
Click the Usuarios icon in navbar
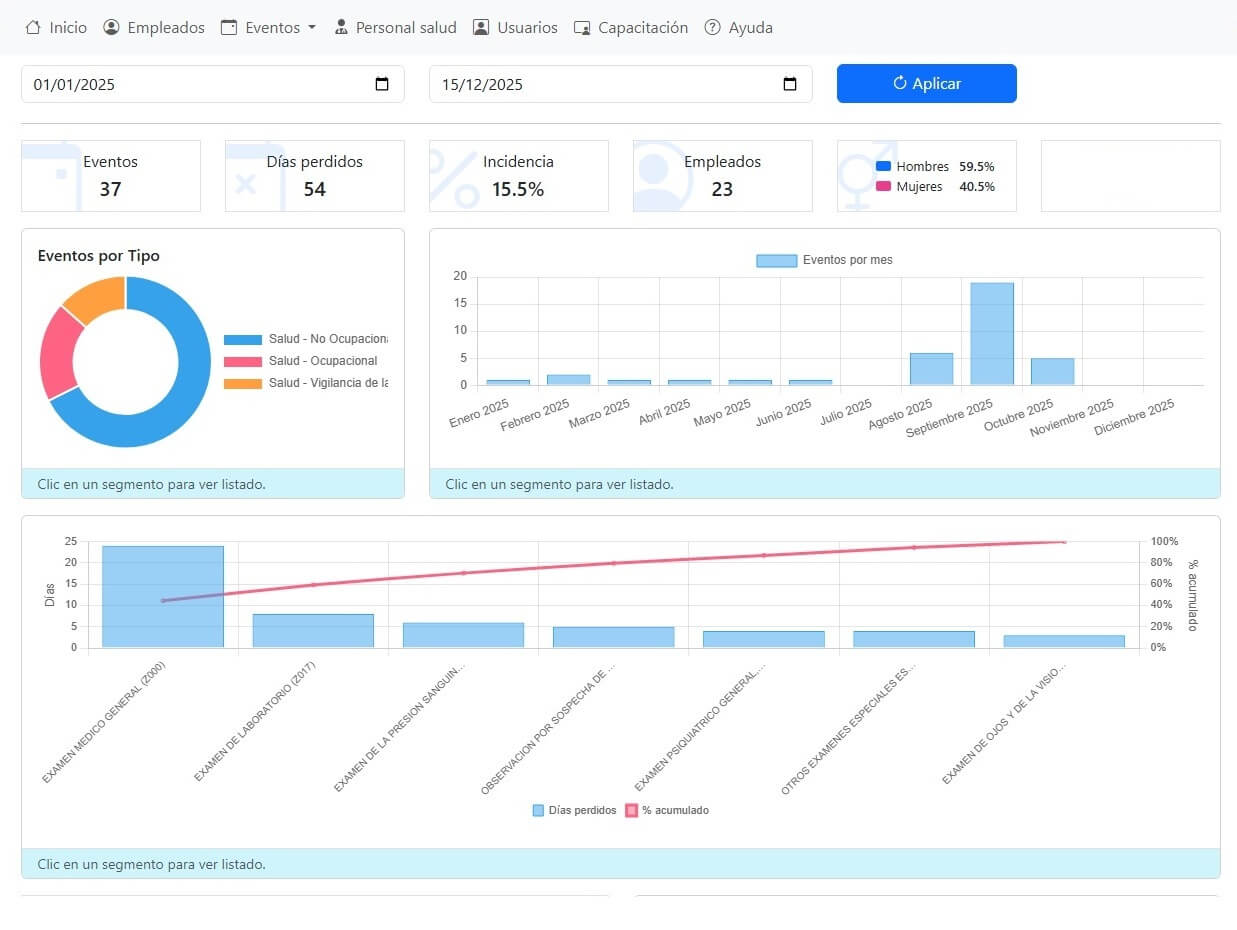pos(481,28)
